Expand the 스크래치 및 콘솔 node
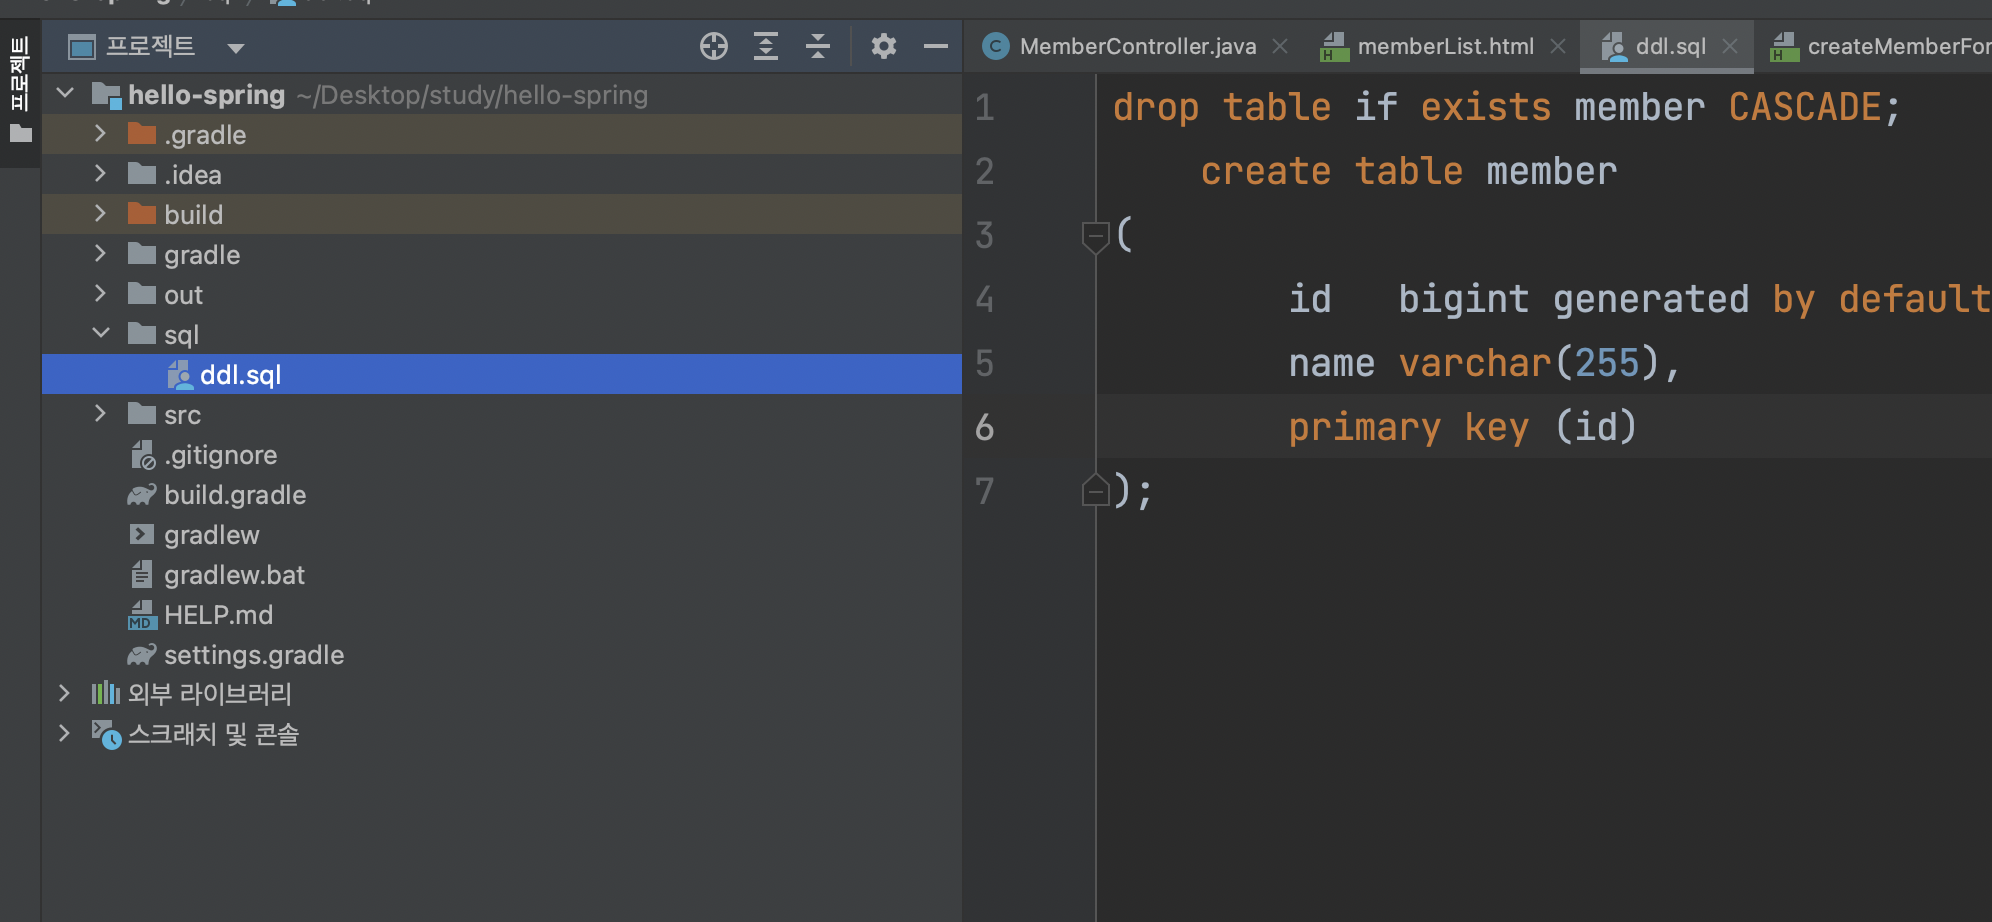This screenshot has height=922, width=1992. (x=64, y=734)
